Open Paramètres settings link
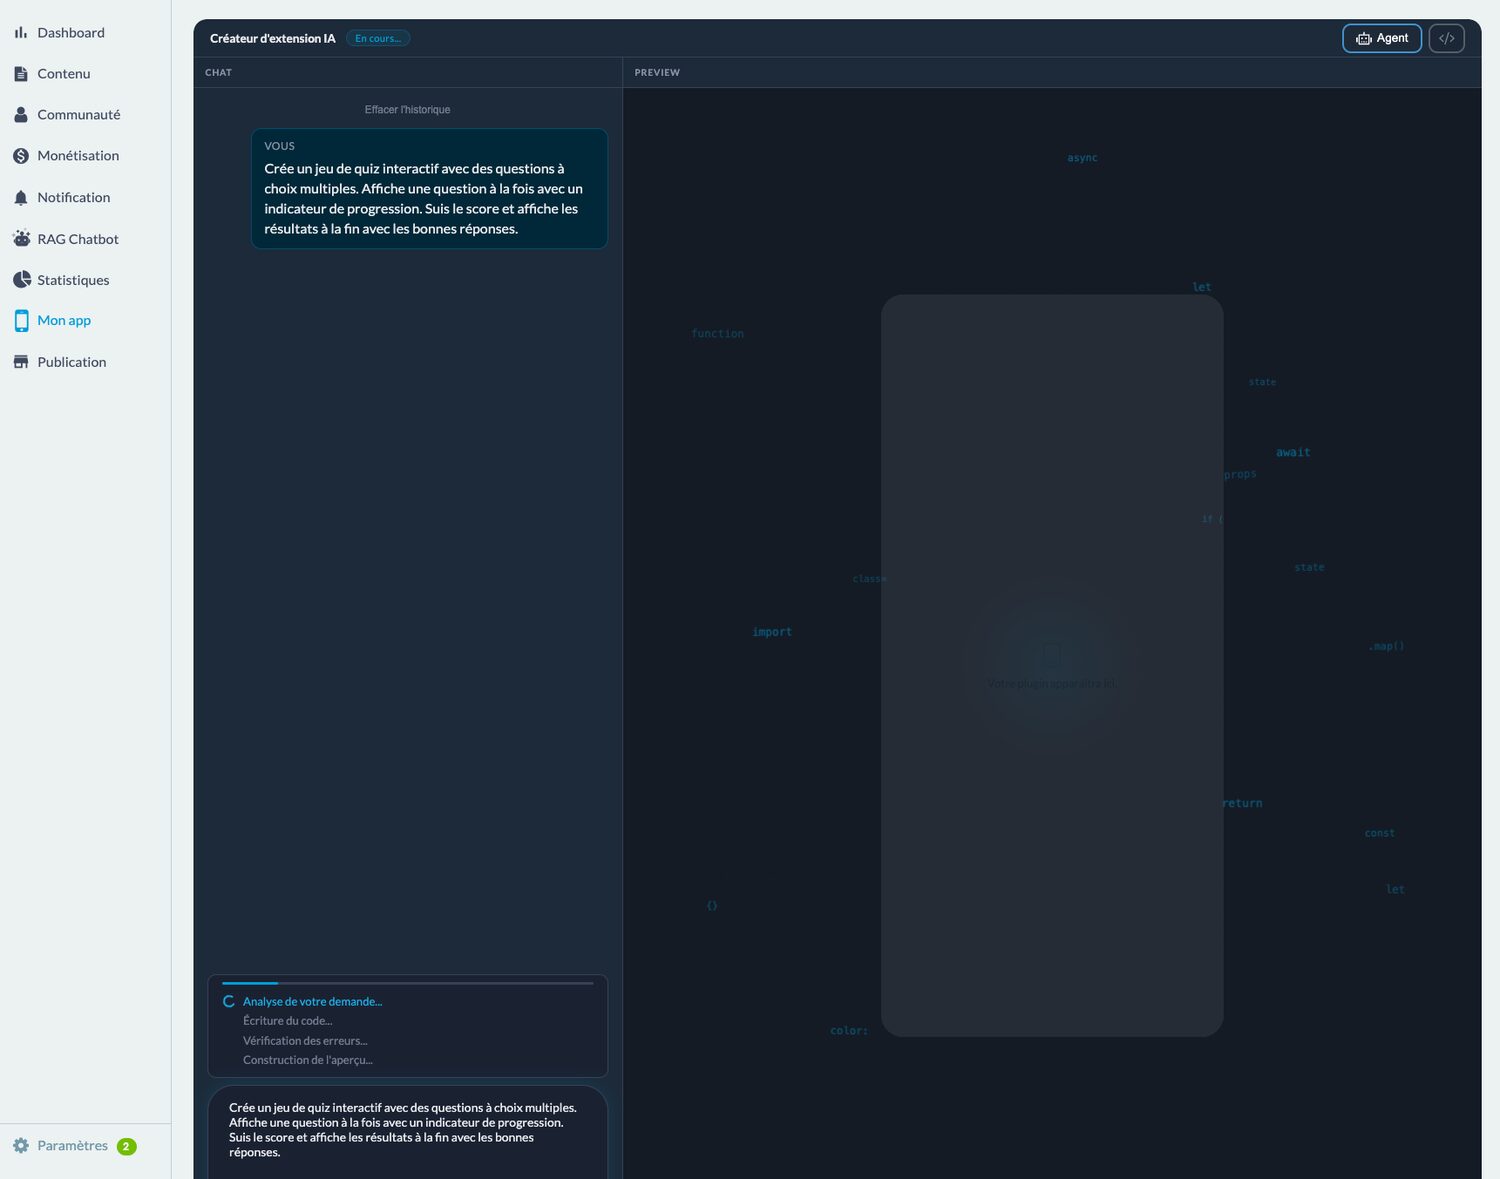 click(x=72, y=1146)
